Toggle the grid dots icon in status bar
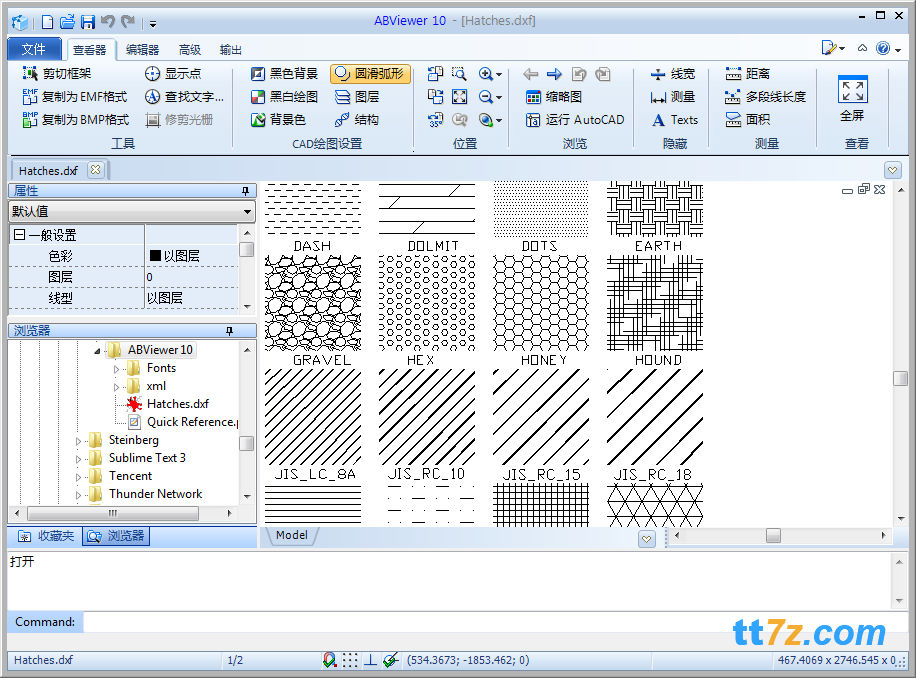Image resolution: width=916 pixels, height=678 pixels. click(350, 660)
